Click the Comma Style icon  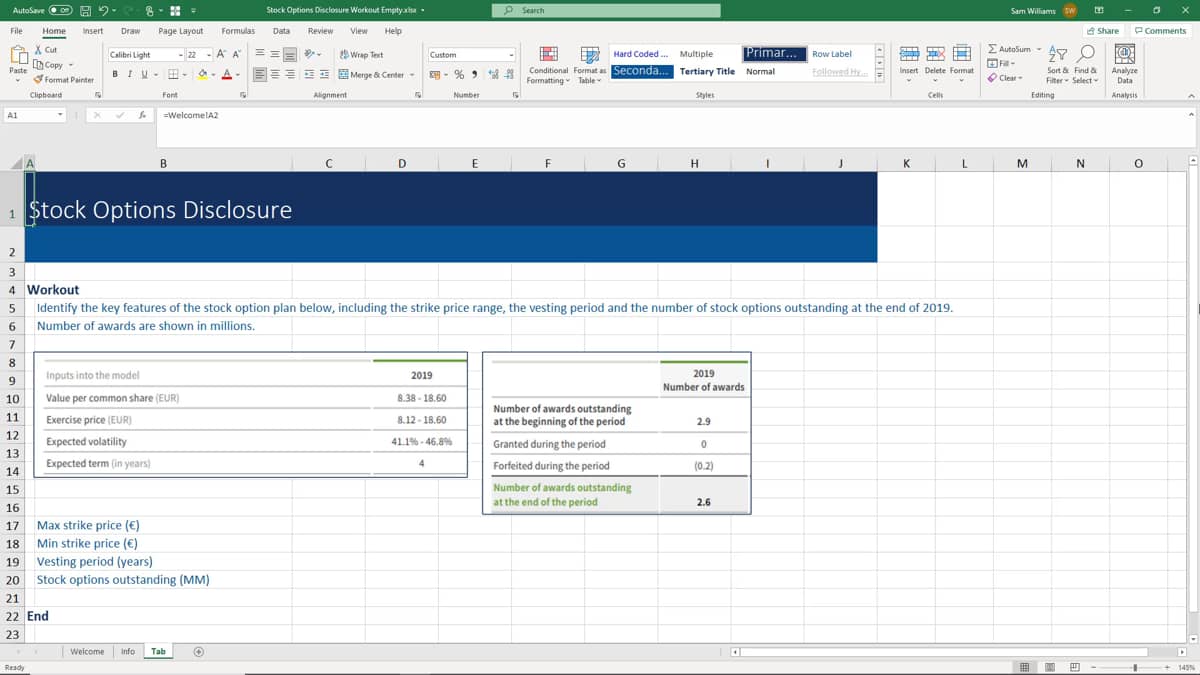point(473,75)
